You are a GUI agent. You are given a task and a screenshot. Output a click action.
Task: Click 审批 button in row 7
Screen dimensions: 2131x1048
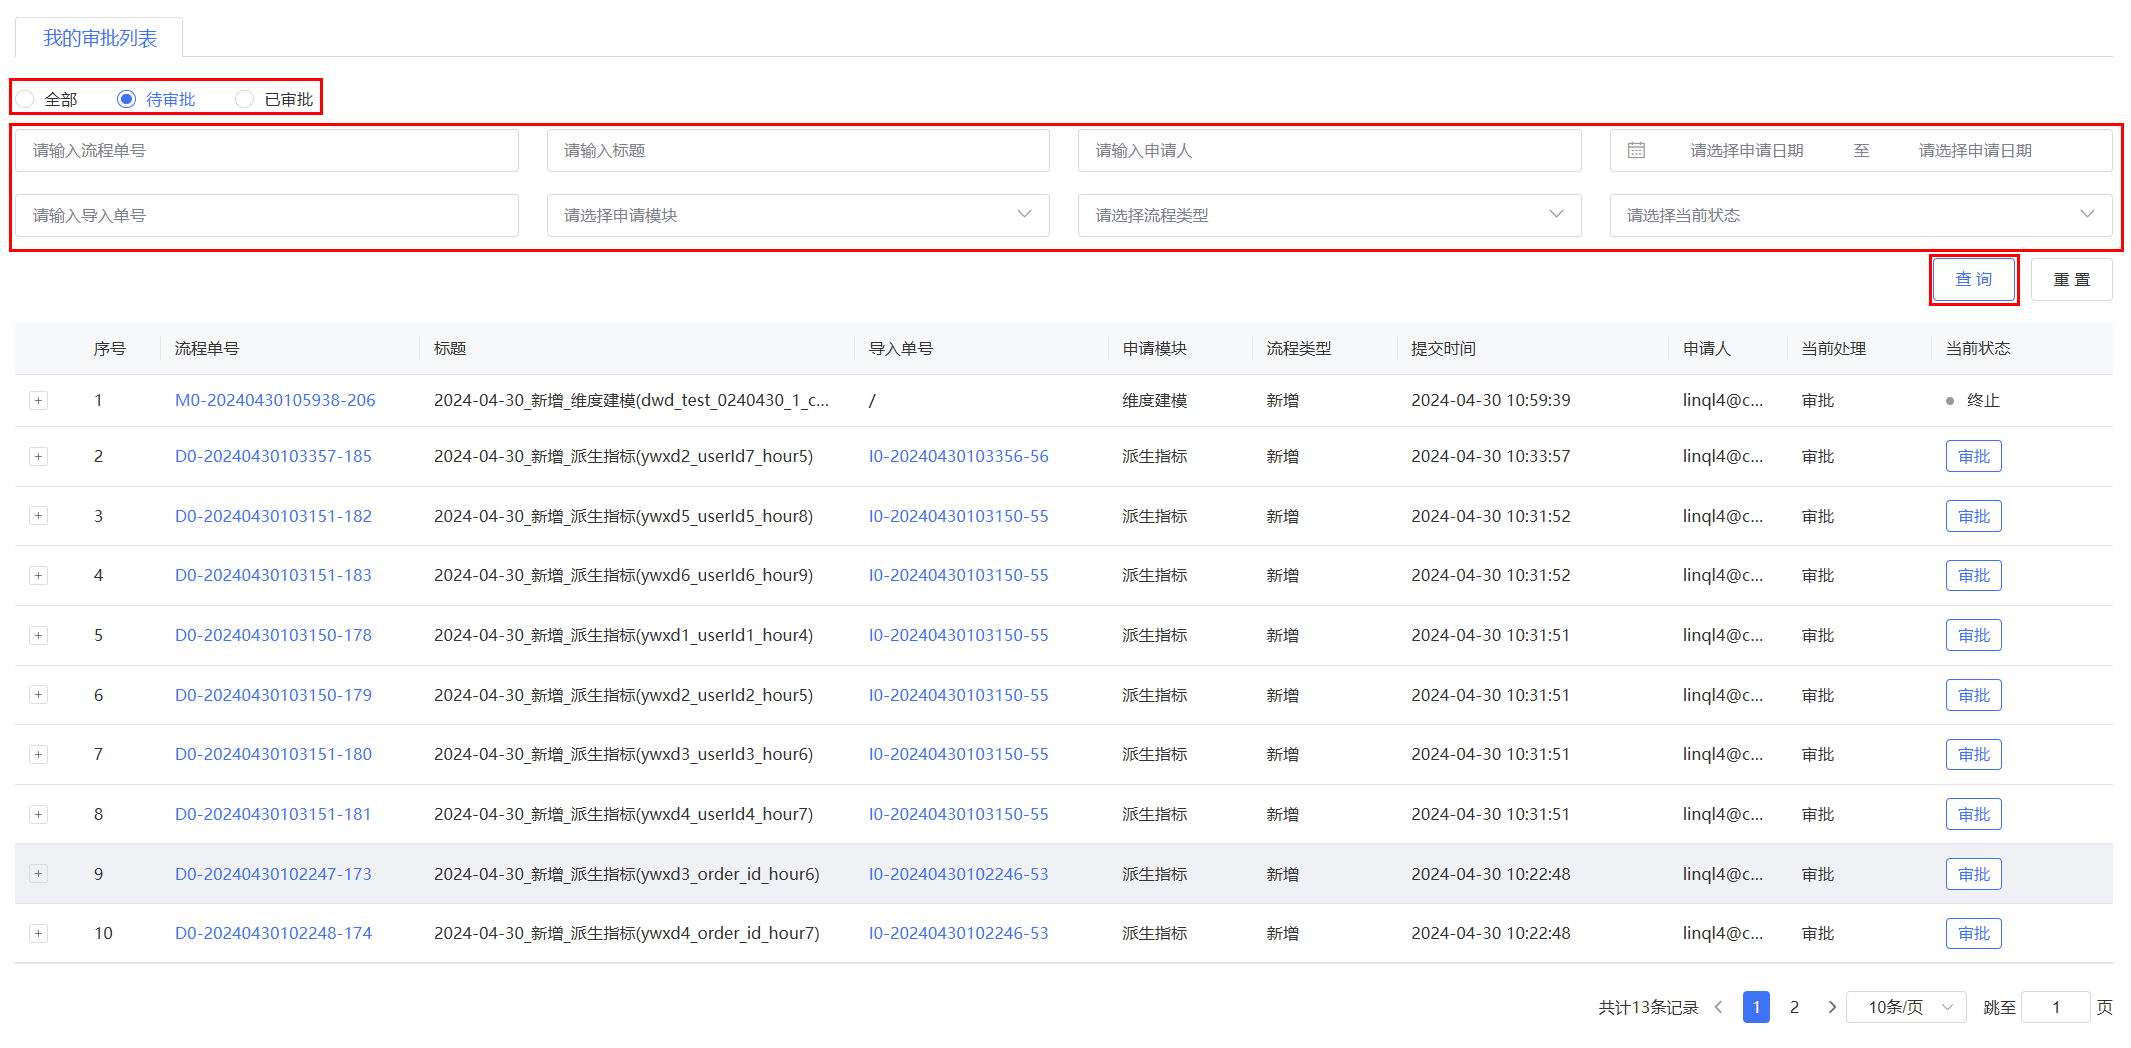click(1973, 755)
